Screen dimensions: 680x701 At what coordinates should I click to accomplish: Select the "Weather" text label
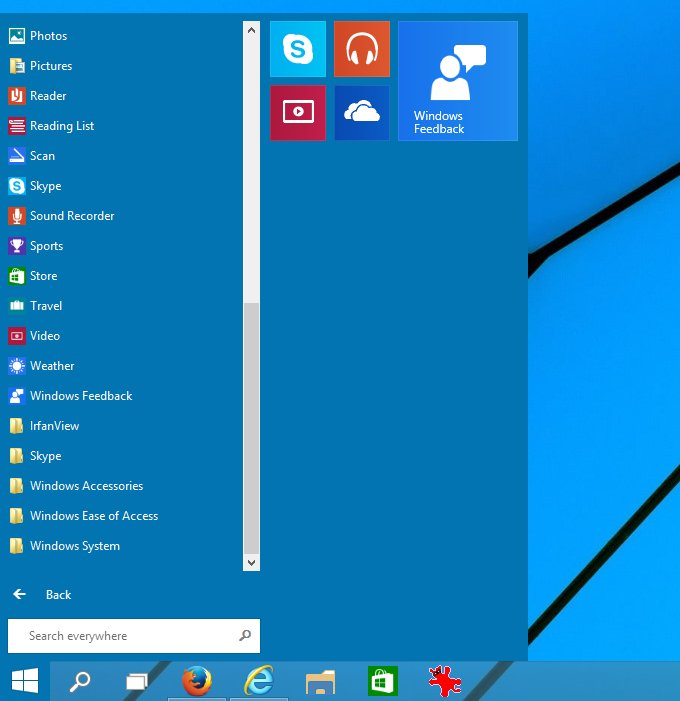pyautogui.click(x=52, y=366)
